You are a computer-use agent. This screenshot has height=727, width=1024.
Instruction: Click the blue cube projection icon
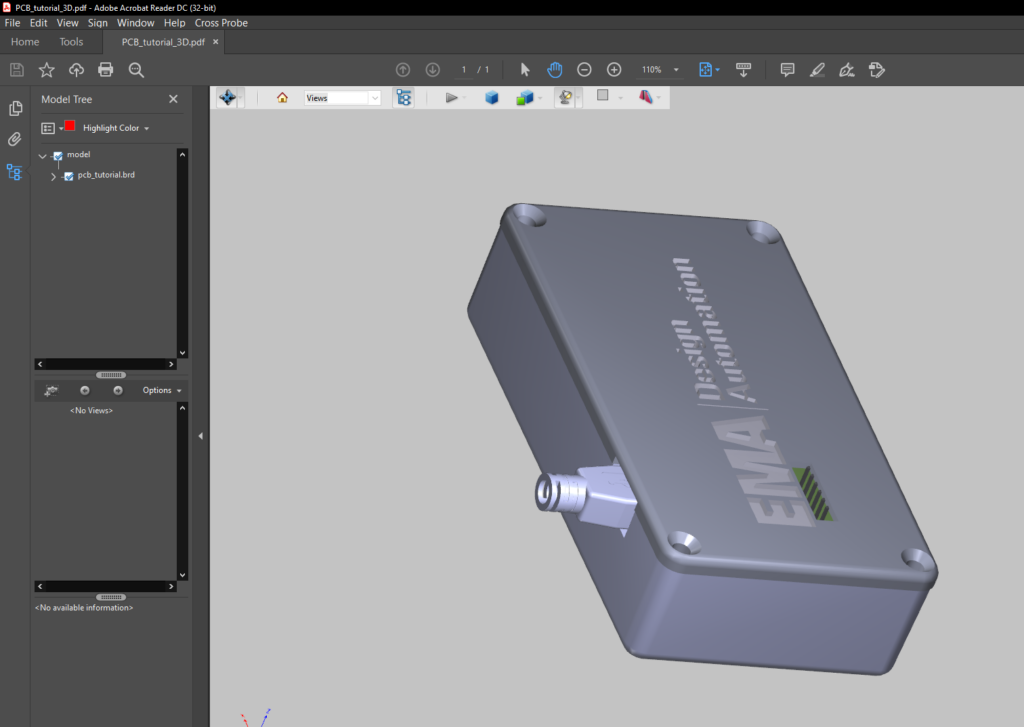point(492,97)
